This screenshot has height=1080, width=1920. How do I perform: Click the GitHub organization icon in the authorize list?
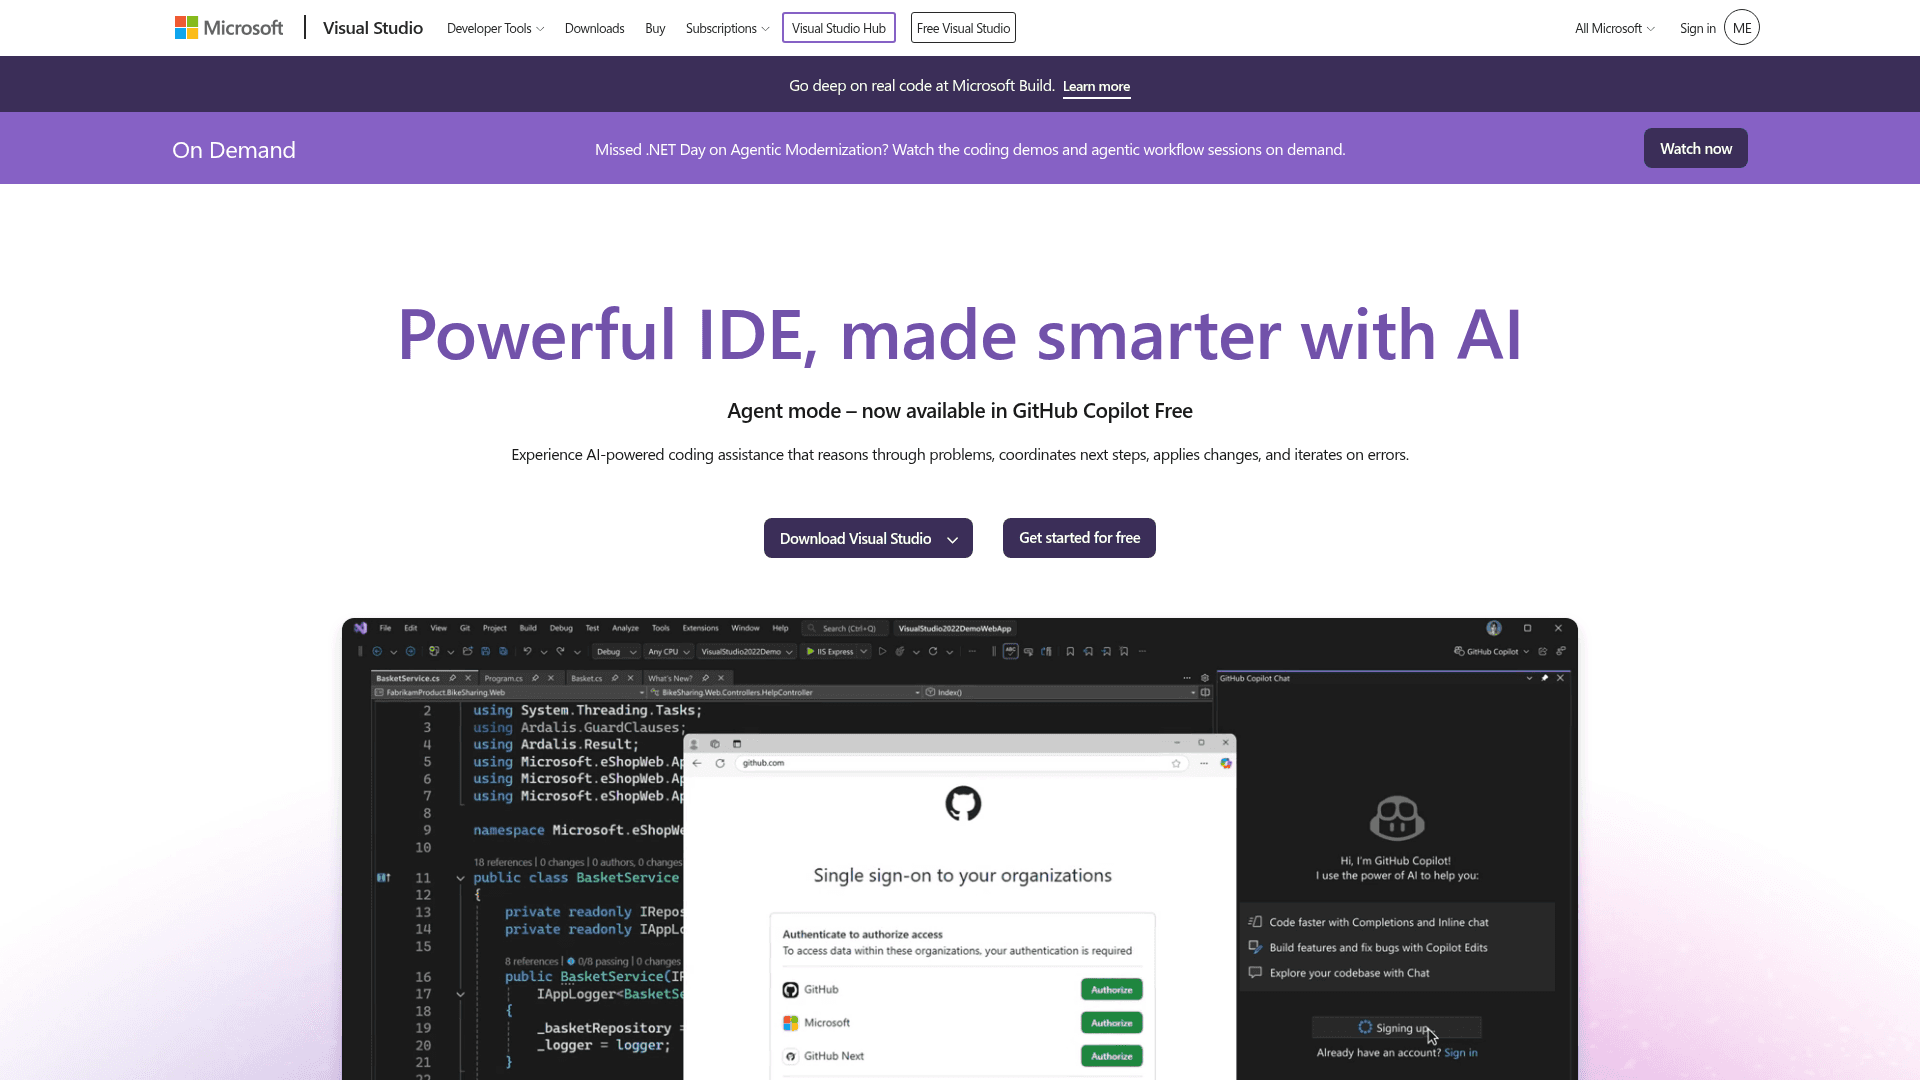click(790, 990)
